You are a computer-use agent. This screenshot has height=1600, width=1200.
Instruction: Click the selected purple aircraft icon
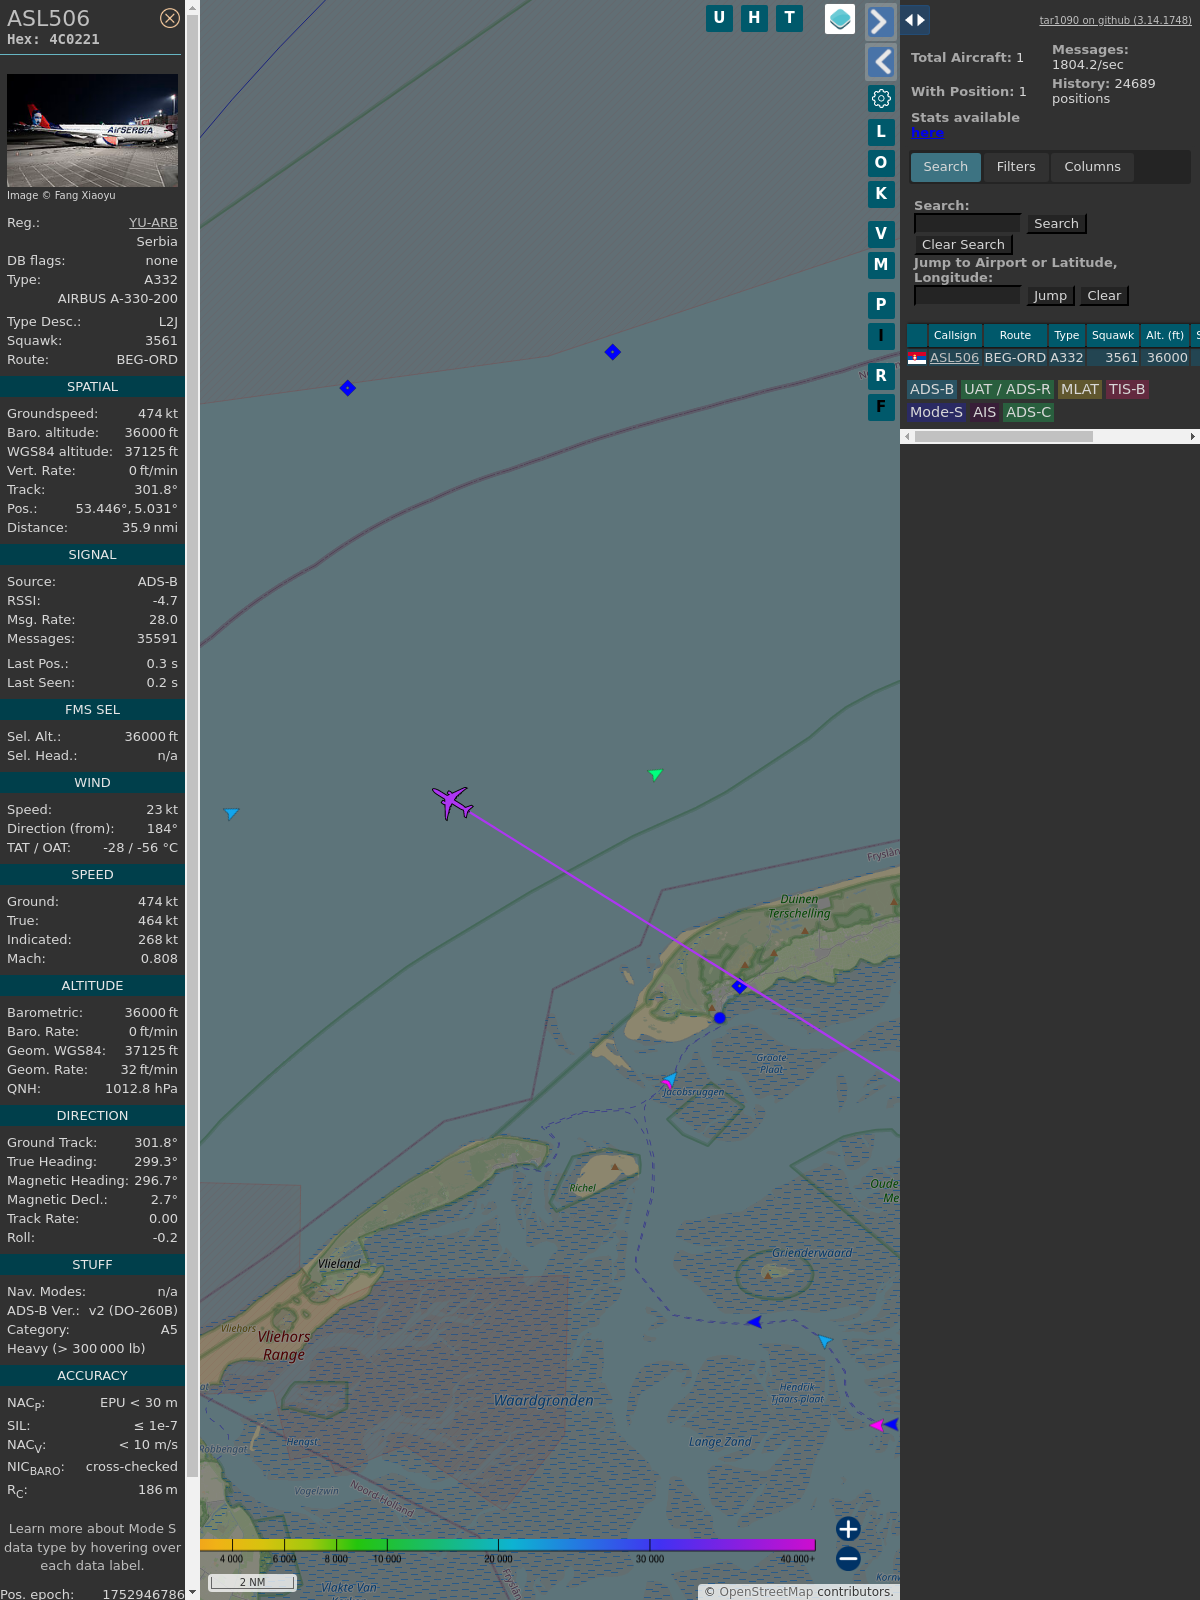click(x=453, y=802)
